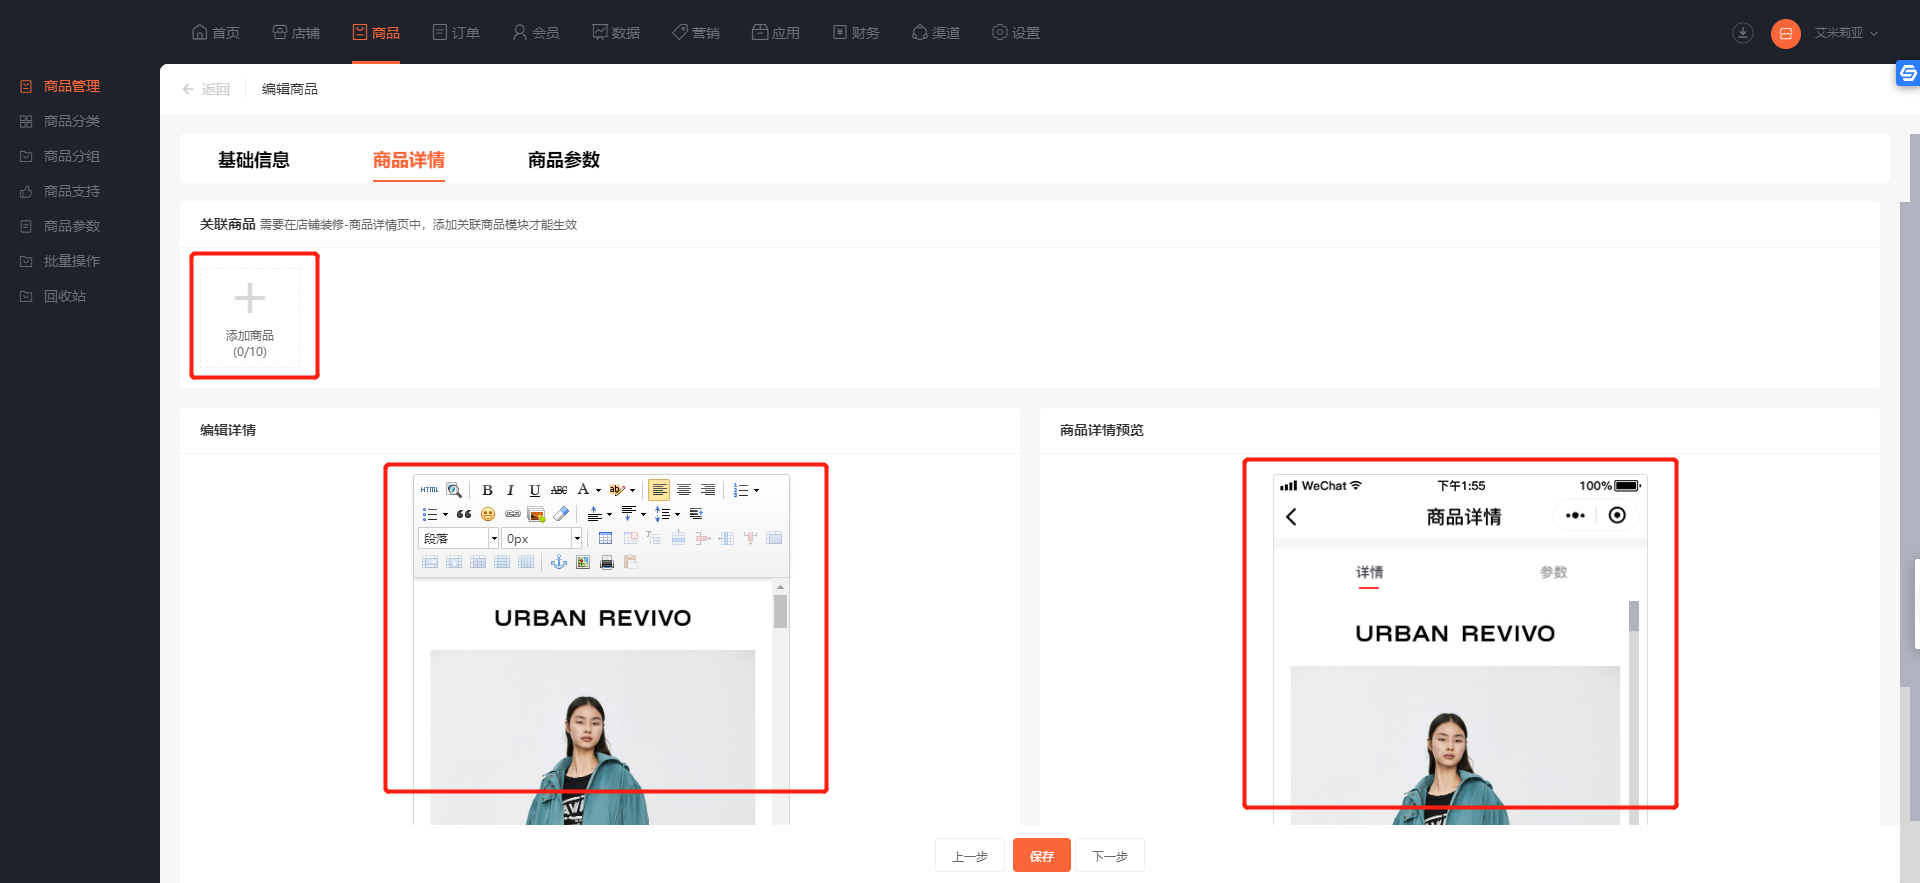Switch to 参数 tab in phone preview
The height and width of the screenshot is (883, 1920).
click(x=1554, y=572)
